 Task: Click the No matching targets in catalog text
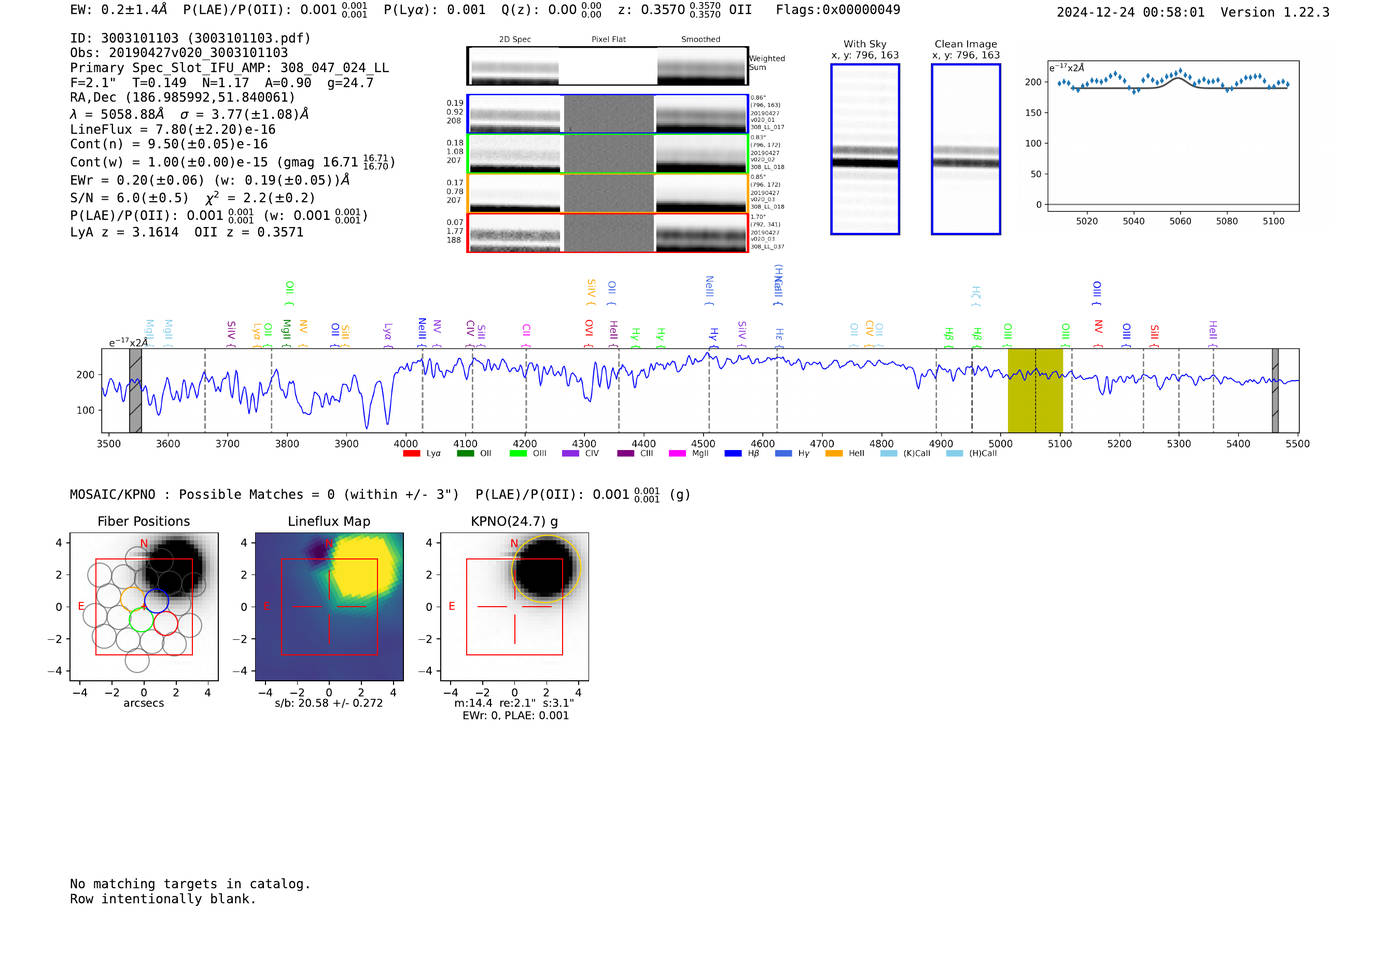pyautogui.click(x=190, y=884)
